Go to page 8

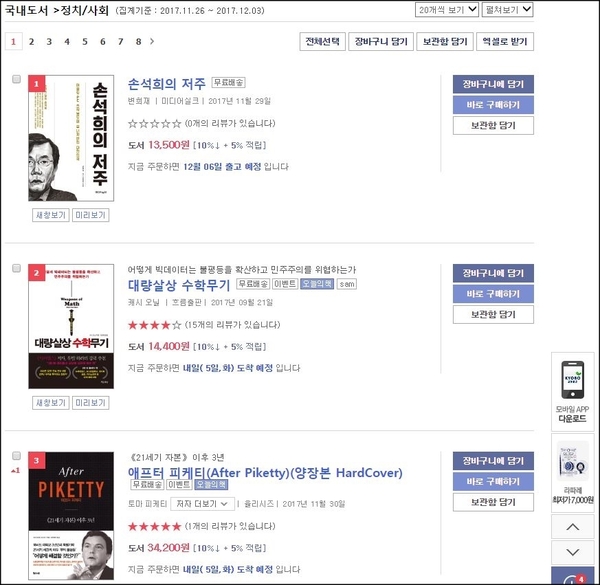pyautogui.click(x=139, y=41)
